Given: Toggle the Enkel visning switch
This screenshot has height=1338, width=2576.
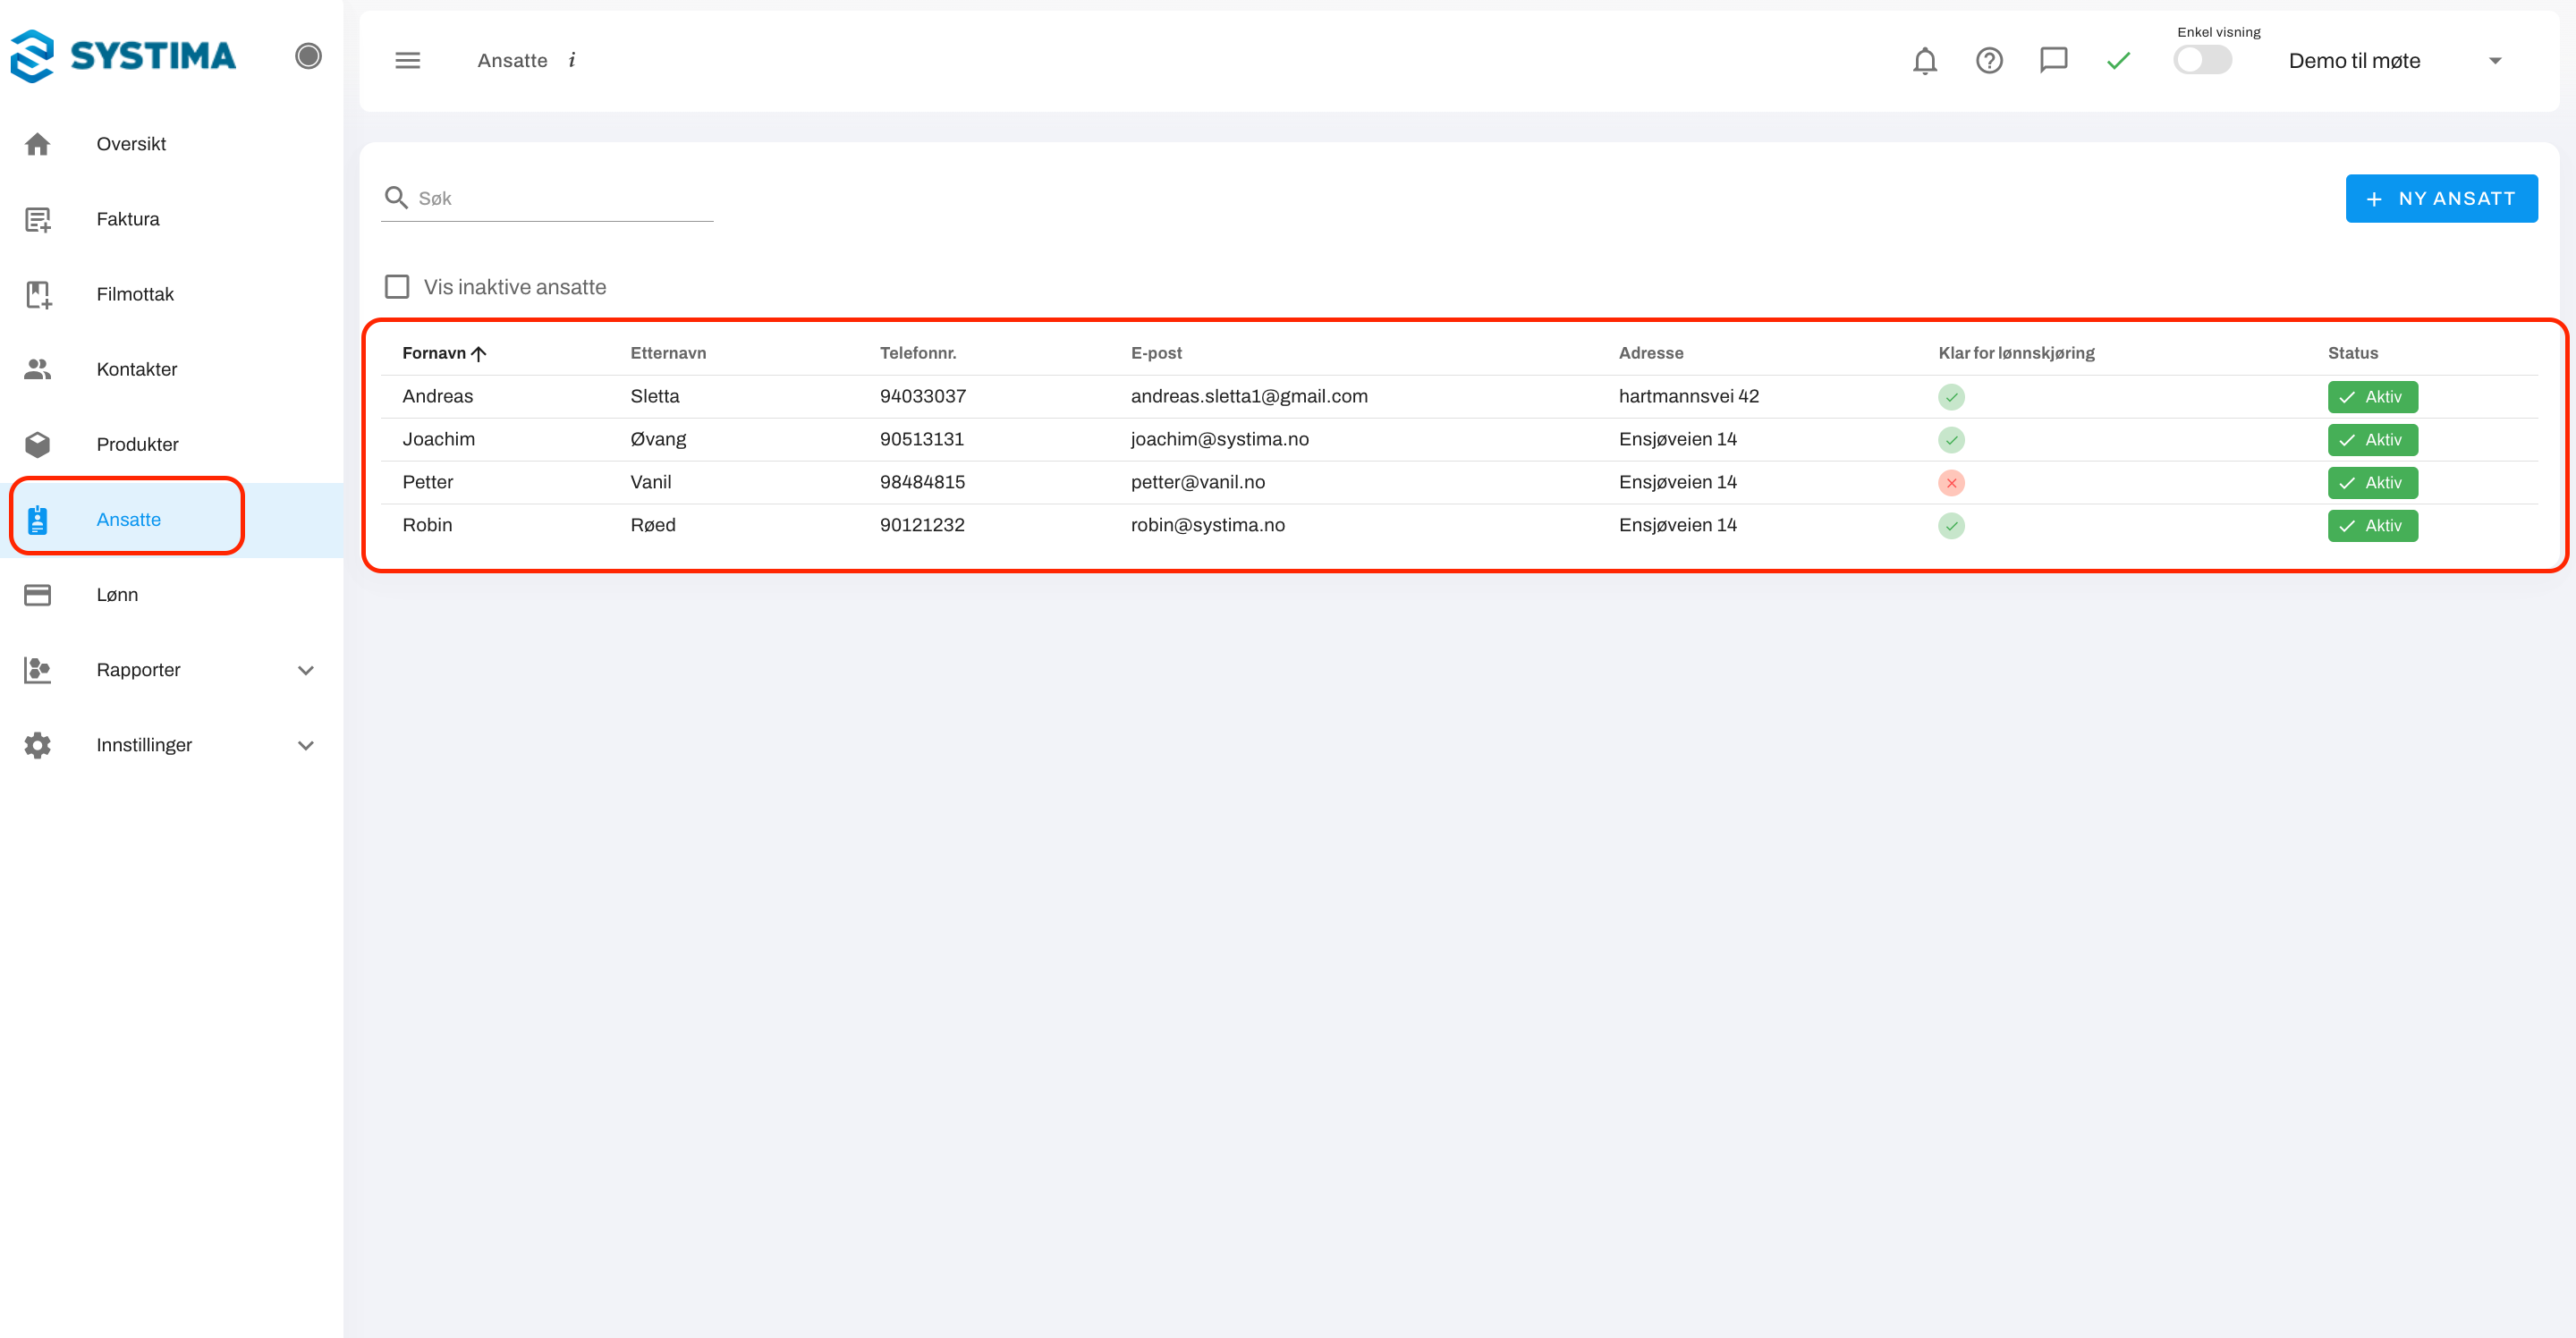Looking at the screenshot, I should [x=2202, y=61].
